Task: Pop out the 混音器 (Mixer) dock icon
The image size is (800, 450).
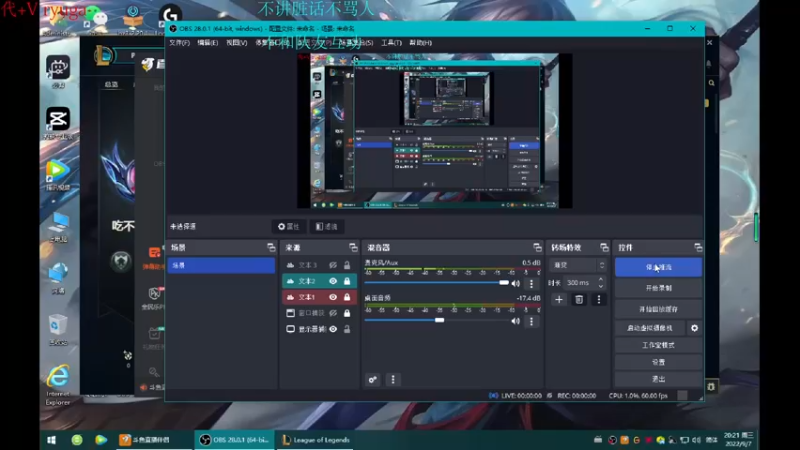Action: pyautogui.click(x=537, y=247)
